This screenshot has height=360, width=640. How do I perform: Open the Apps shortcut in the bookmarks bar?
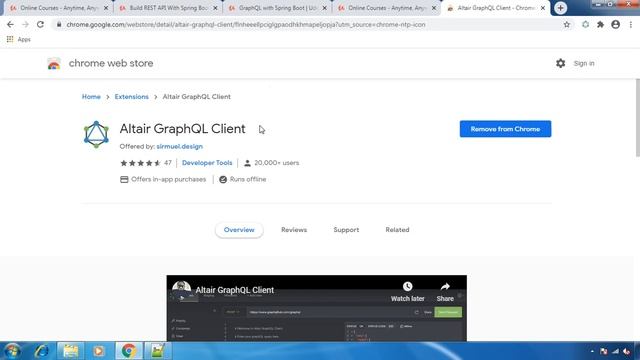(18, 39)
